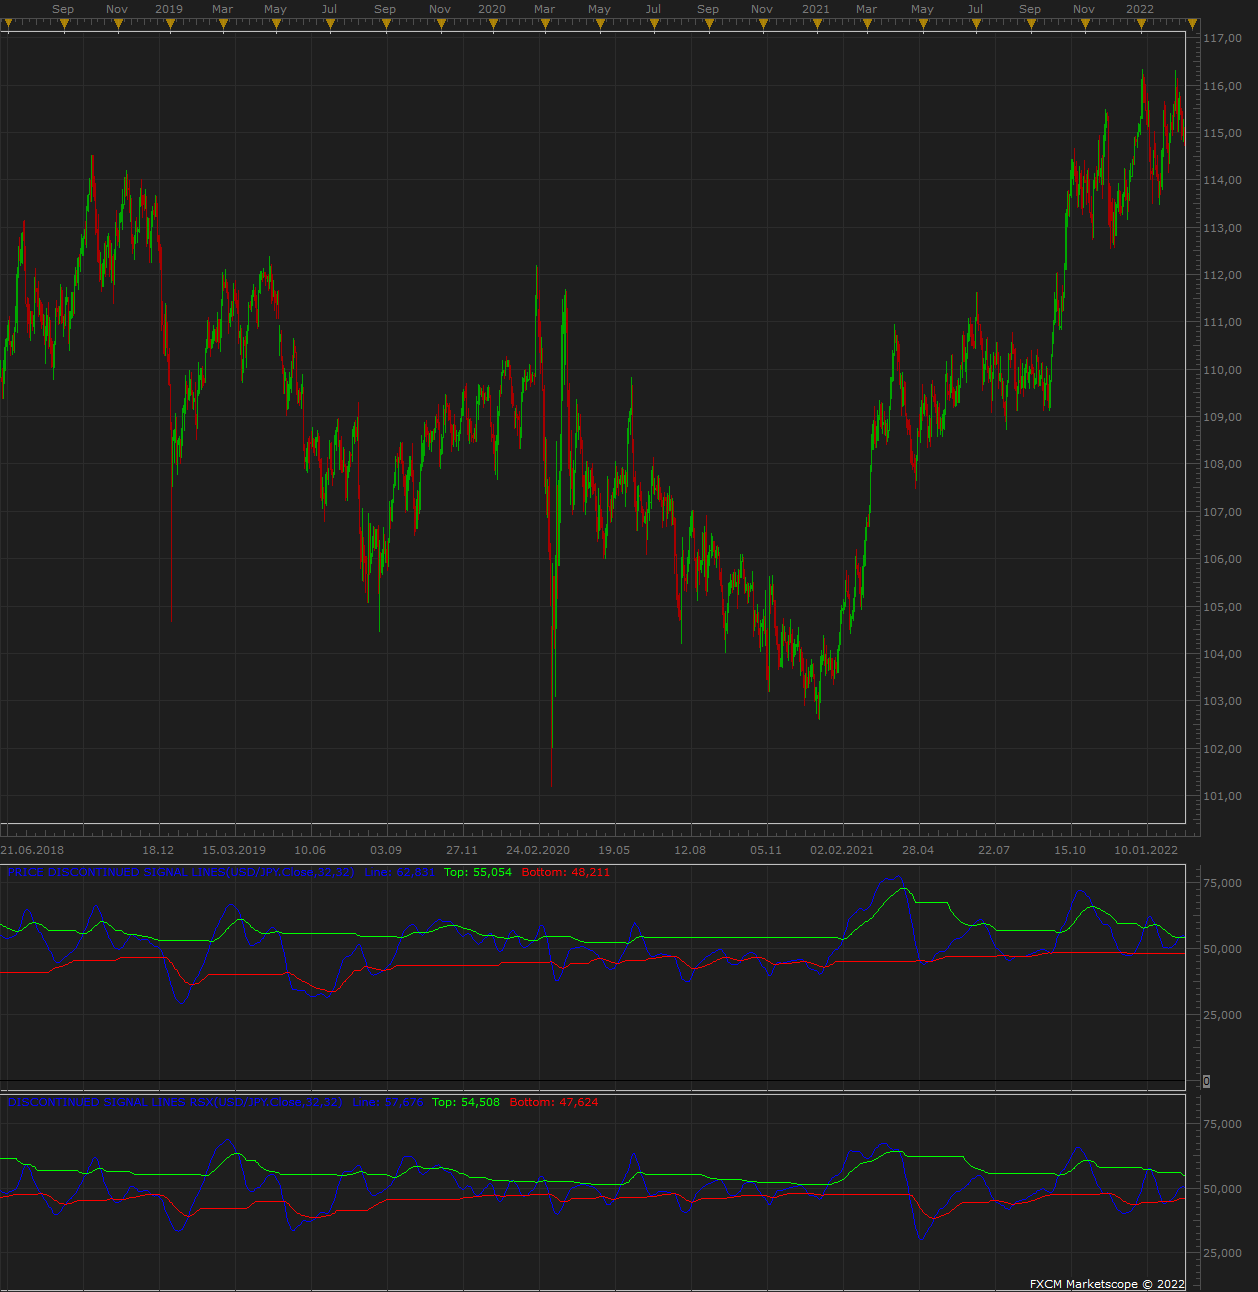The image size is (1258, 1292).
Task: Click the 'Bottom: 47,624' value label
Action: [x=554, y=1102]
